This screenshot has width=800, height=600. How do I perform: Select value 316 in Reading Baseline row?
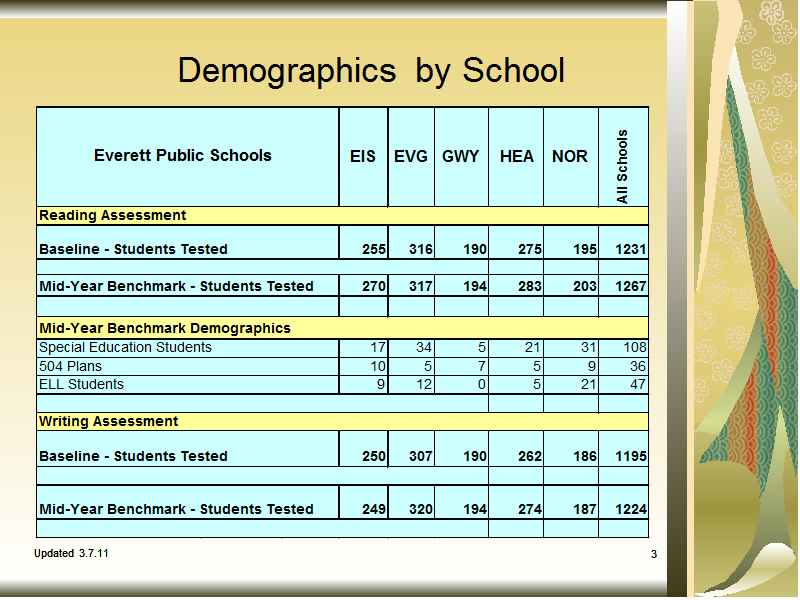tap(421, 249)
